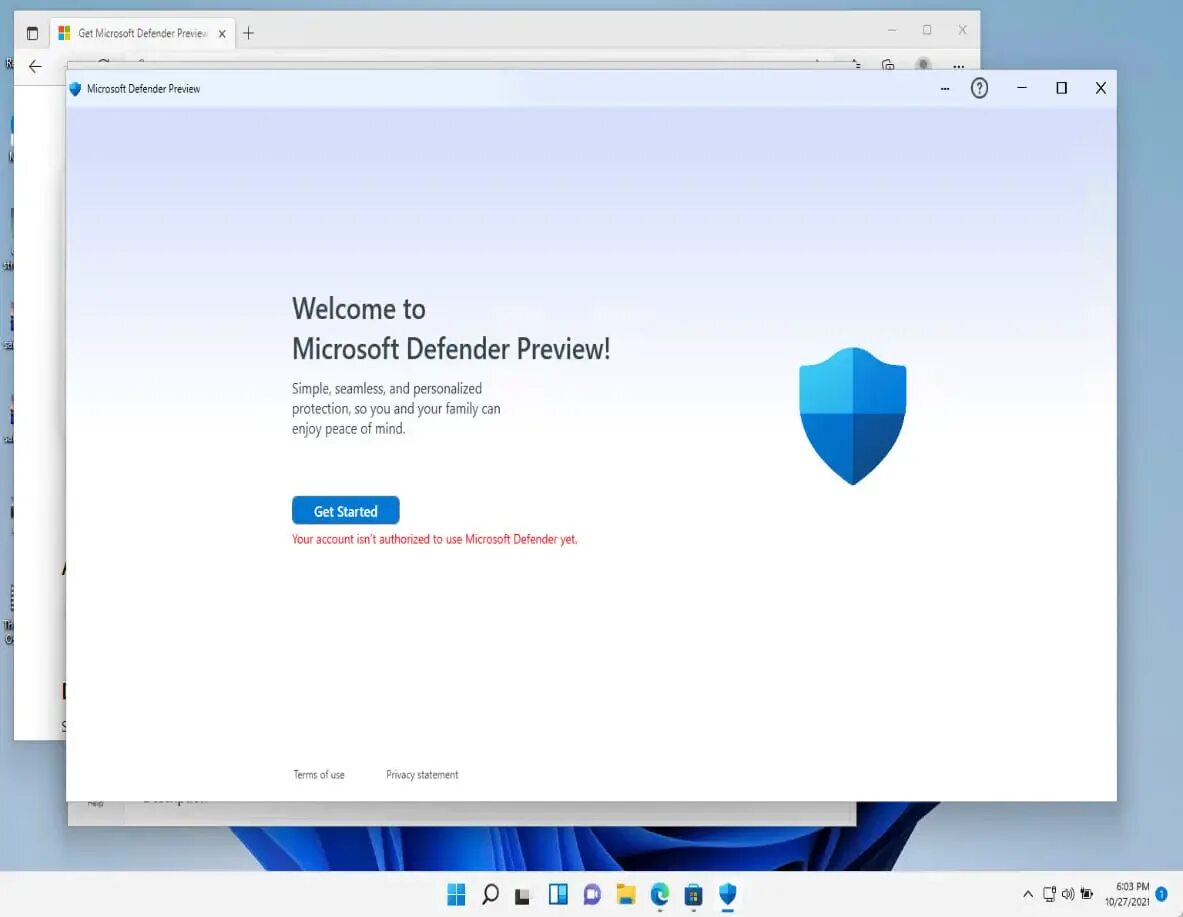Open Microsoft Edge from the taskbar
The image size is (1183, 917).
pos(659,894)
